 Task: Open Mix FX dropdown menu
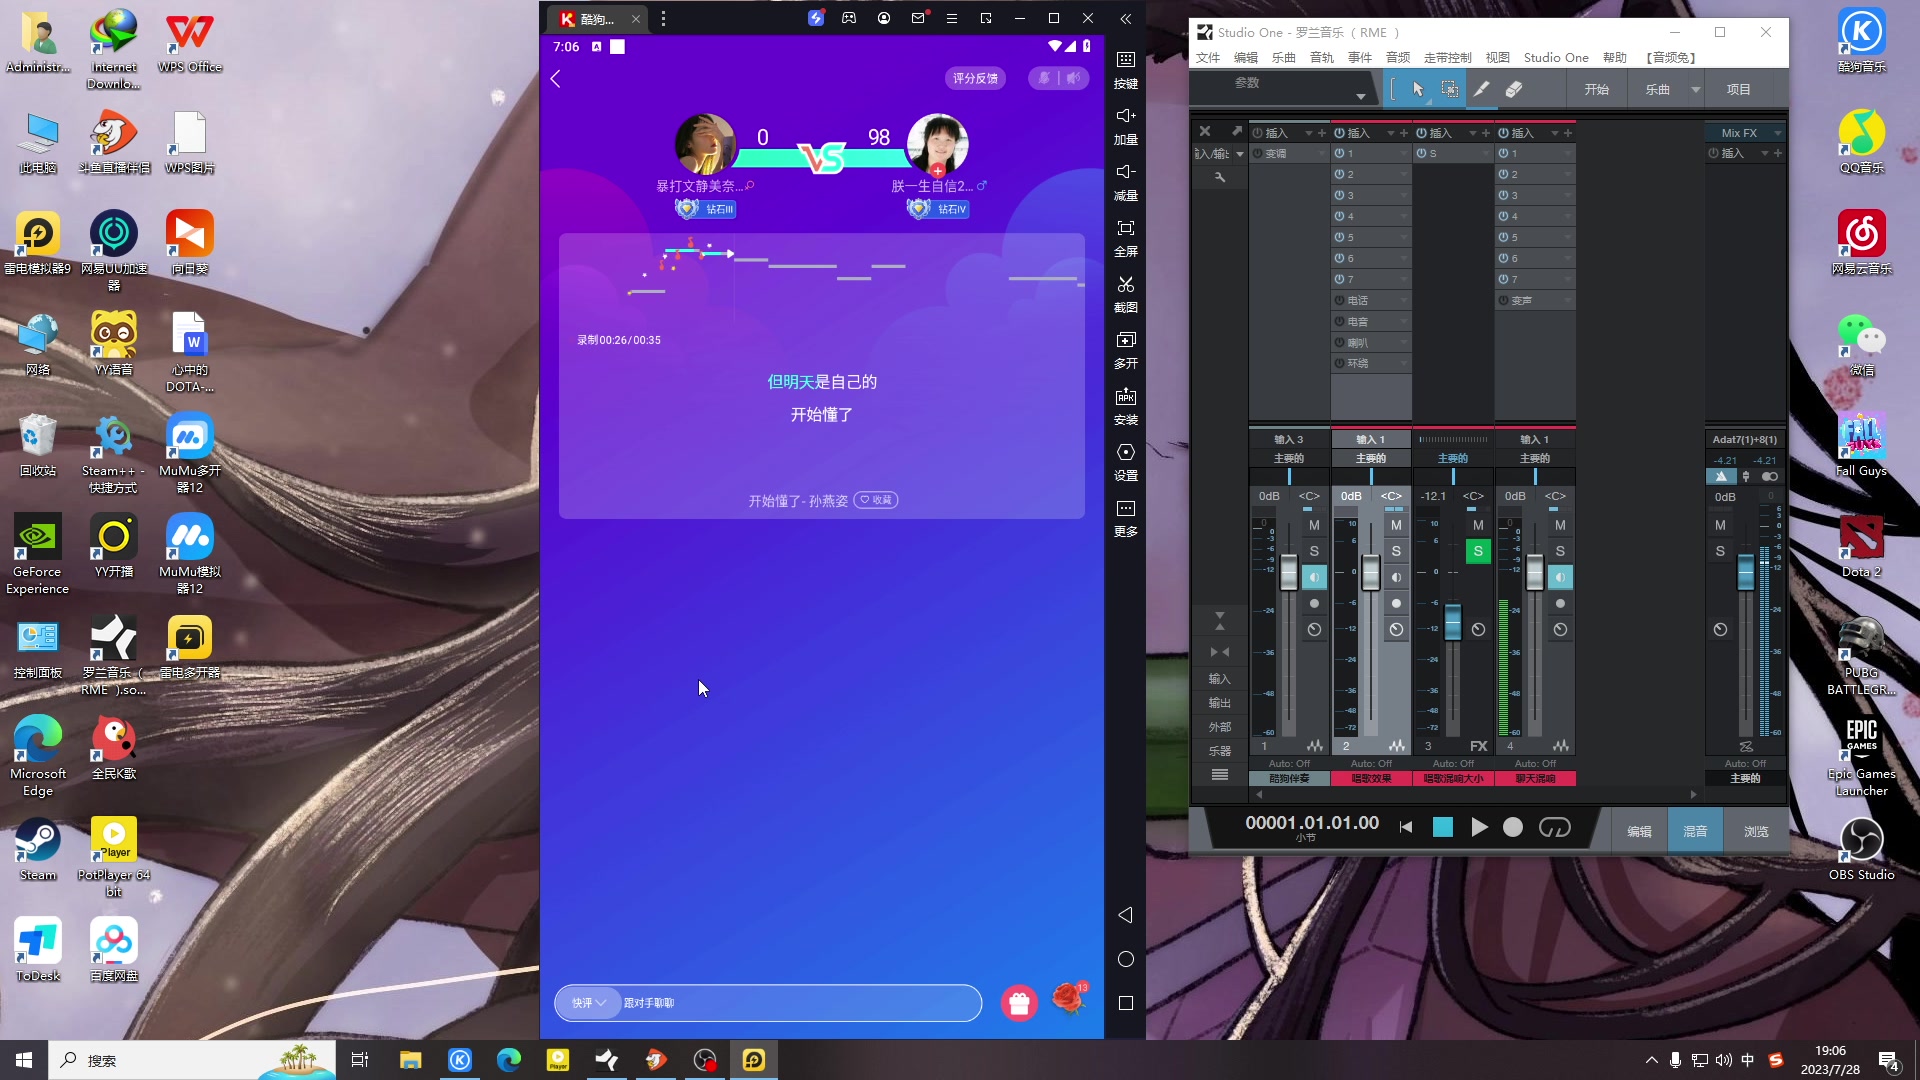(x=1777, y=133)
